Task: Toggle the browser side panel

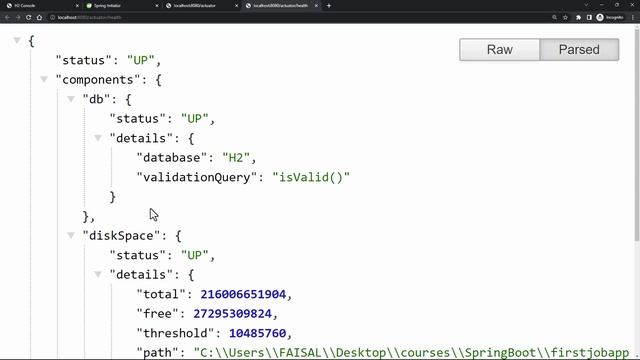Action: click(589, 18)
